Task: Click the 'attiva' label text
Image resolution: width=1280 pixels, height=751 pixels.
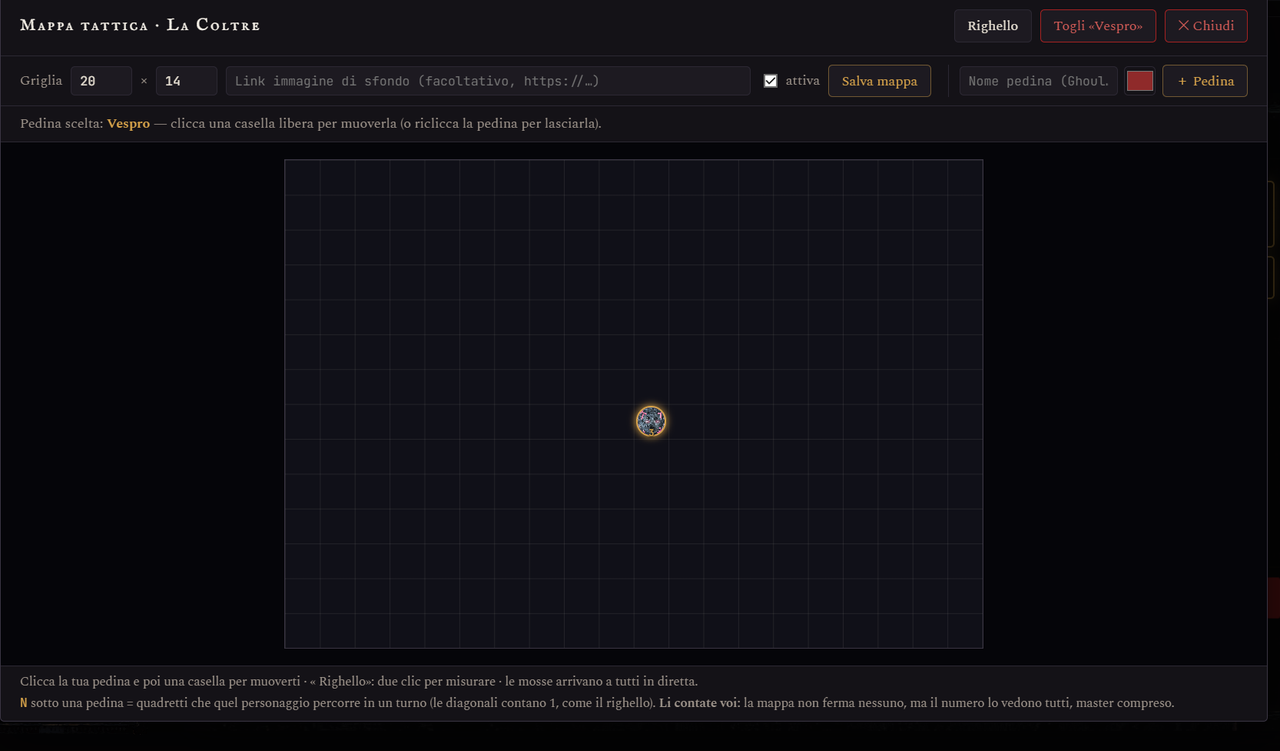Action: (802, 81)
